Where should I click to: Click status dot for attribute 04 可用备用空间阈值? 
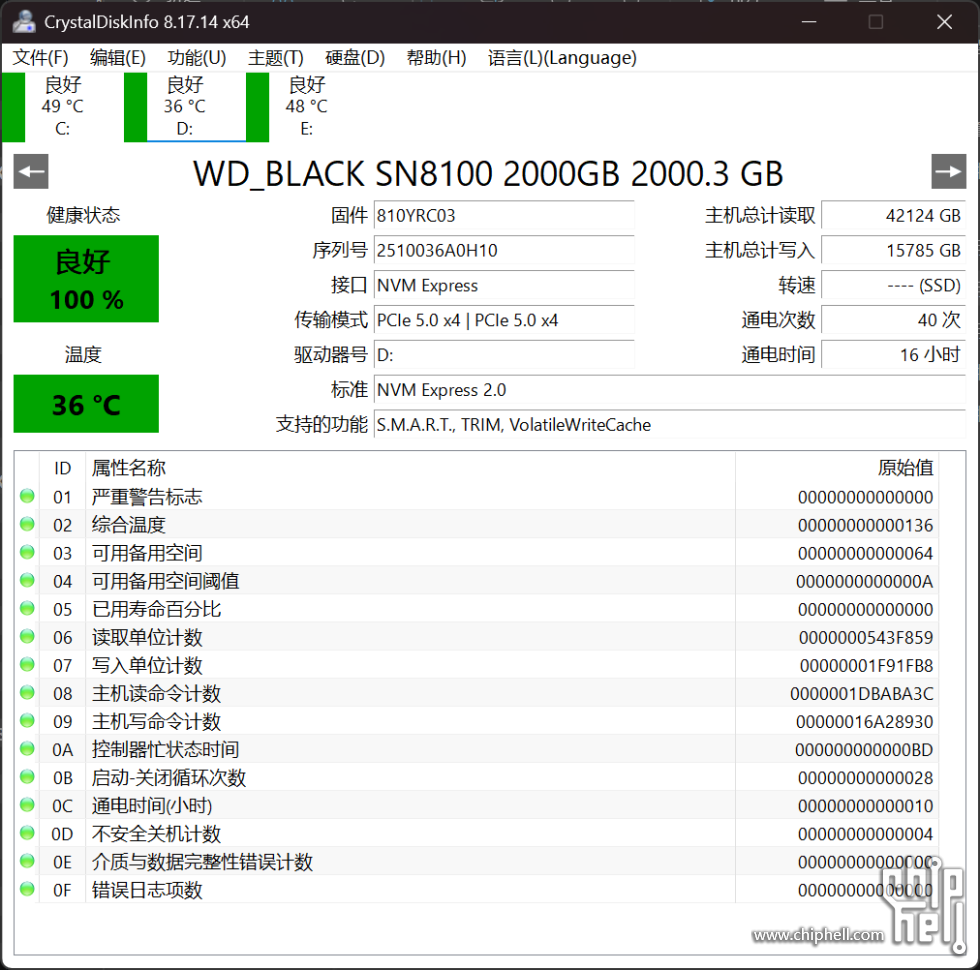click(x=27, y=581)
